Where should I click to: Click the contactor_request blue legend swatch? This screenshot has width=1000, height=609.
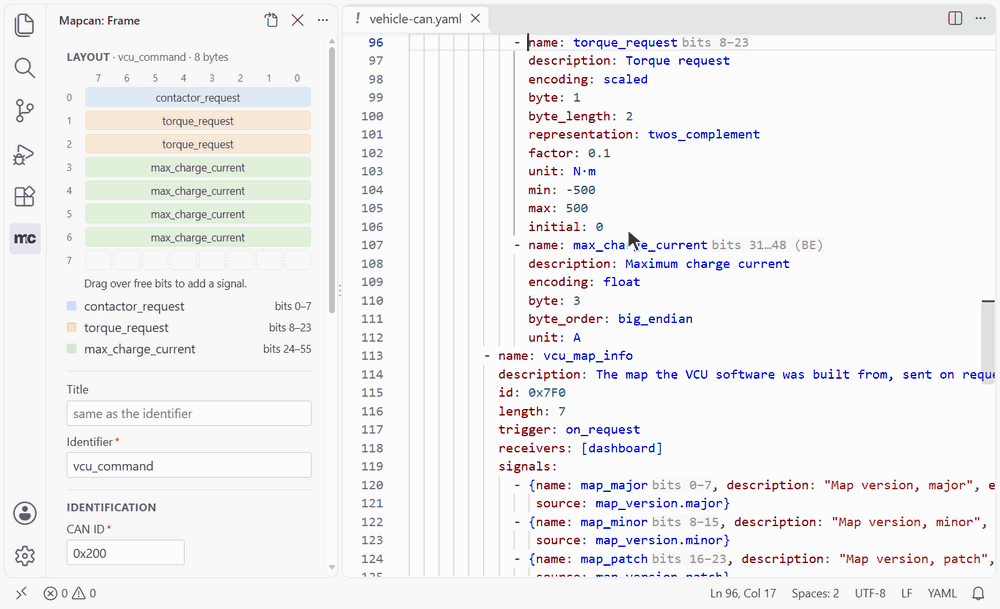pos(71,306)
